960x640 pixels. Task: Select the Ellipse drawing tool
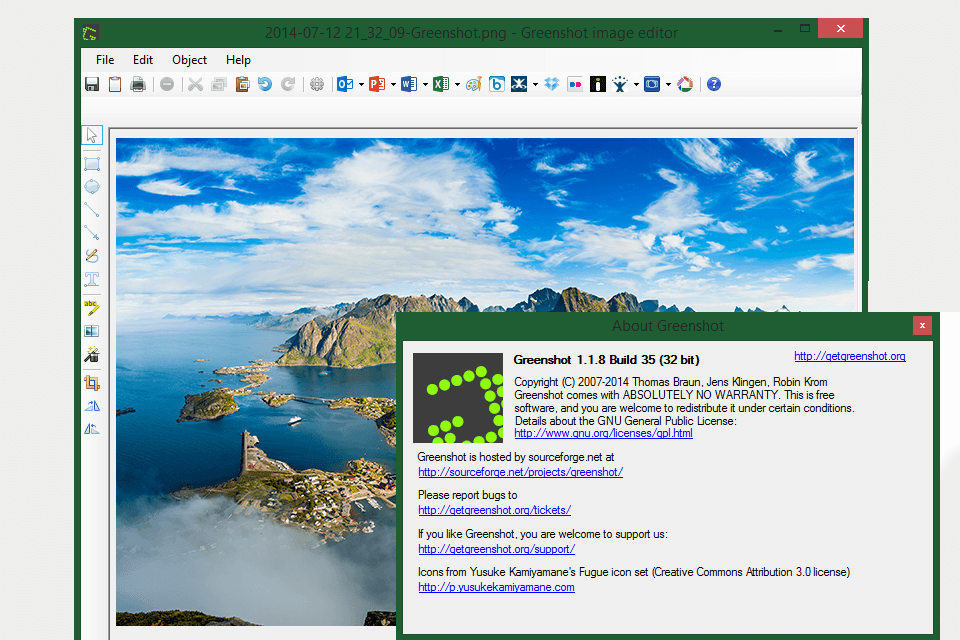point(92,186)
